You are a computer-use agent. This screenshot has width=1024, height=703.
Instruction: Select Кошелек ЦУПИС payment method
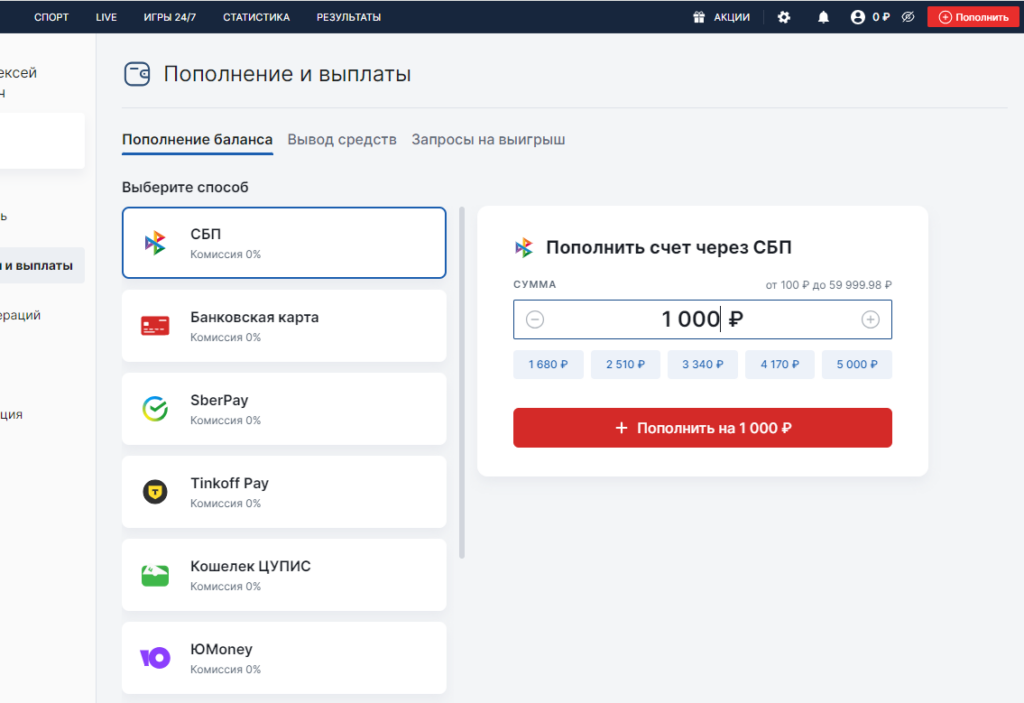click(x=284, y=575)
